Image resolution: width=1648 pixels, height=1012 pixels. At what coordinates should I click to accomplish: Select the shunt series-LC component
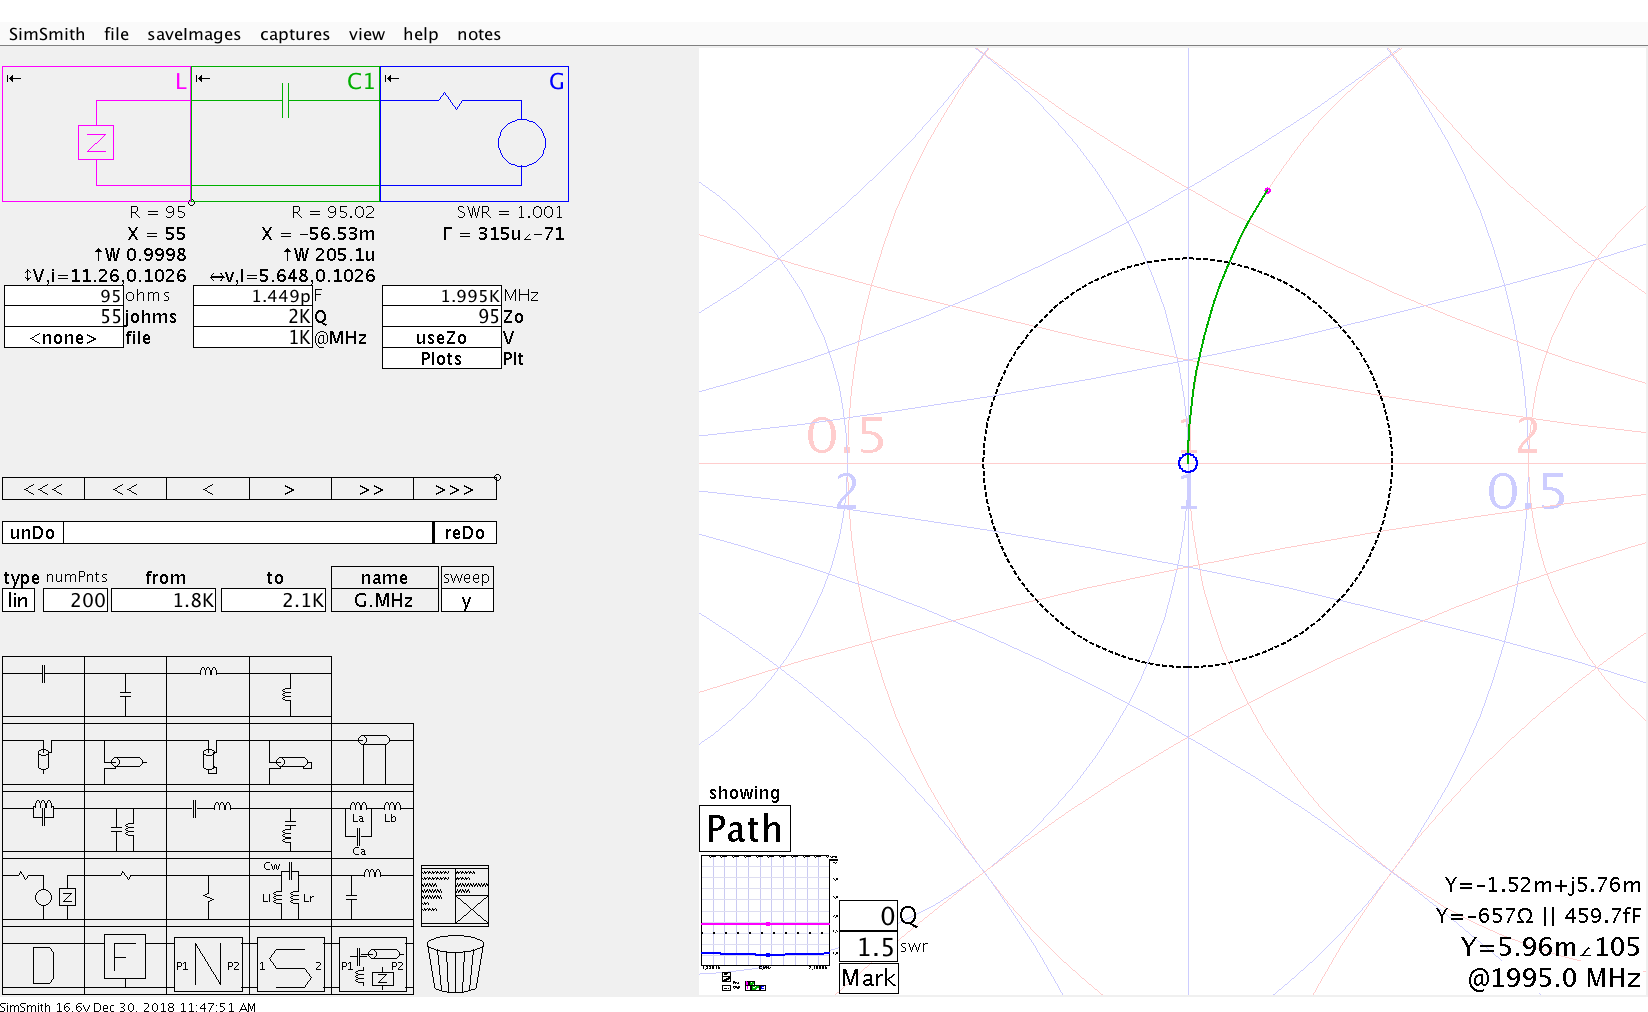coord(290,822)
